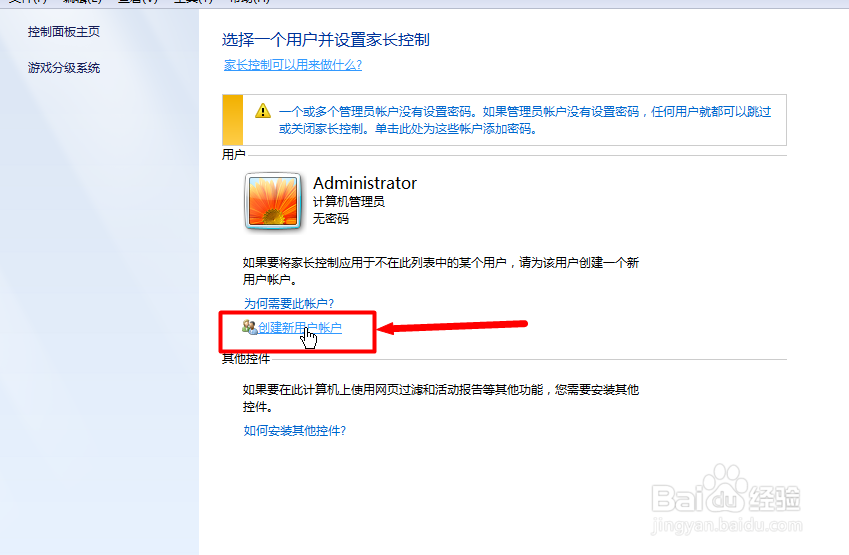This screenshot has width=849, height=555.
Task: Click the 创建新用户帐户 link
Action: click(300, 328)
